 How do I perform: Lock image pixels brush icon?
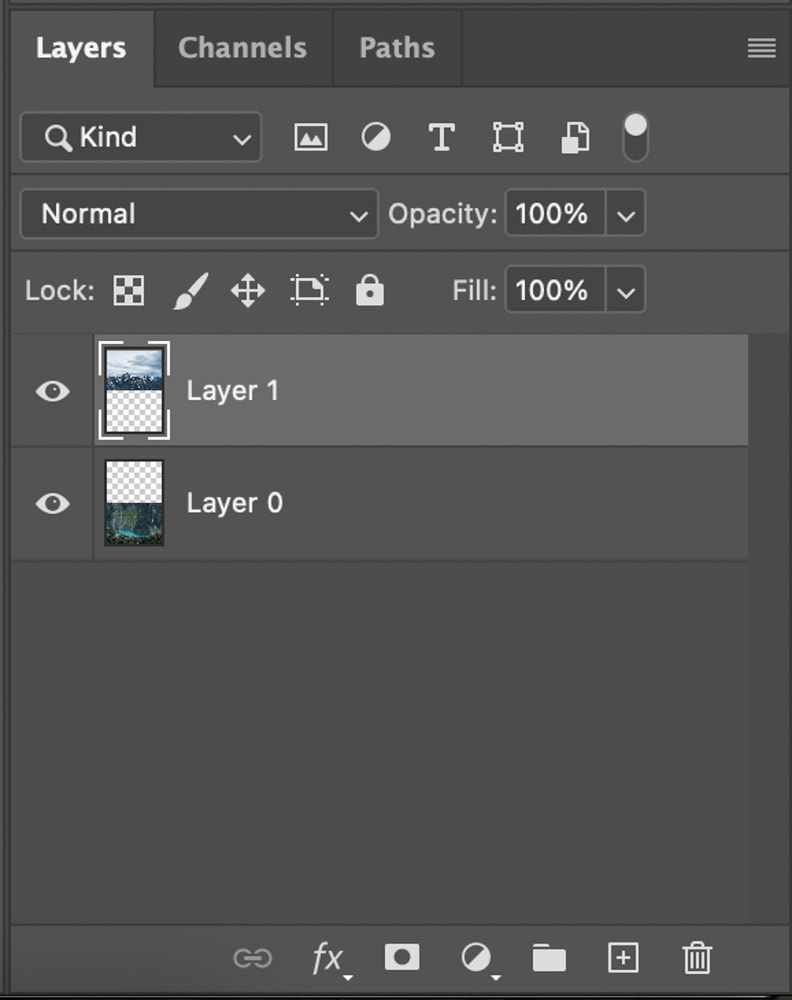(191, 291)
